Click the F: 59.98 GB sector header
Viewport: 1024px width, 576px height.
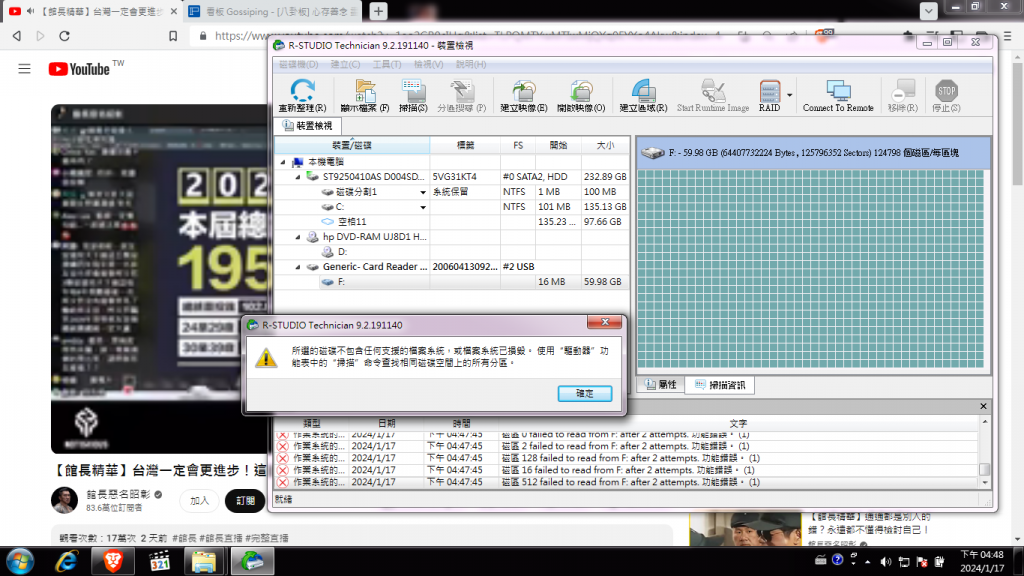[813, 153]
